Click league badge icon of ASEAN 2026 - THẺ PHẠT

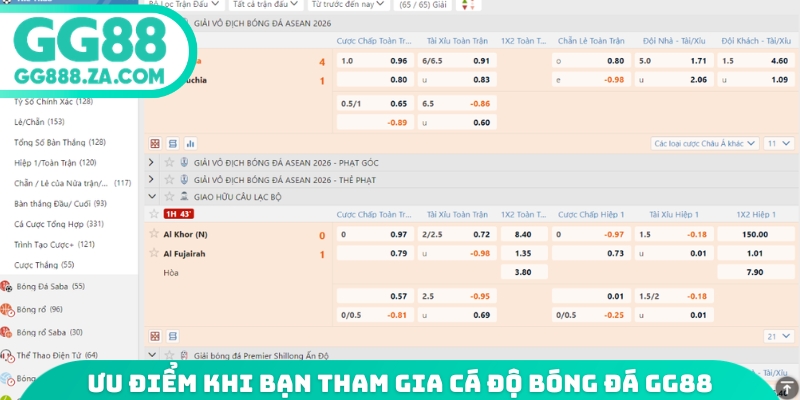coord(184,180)
